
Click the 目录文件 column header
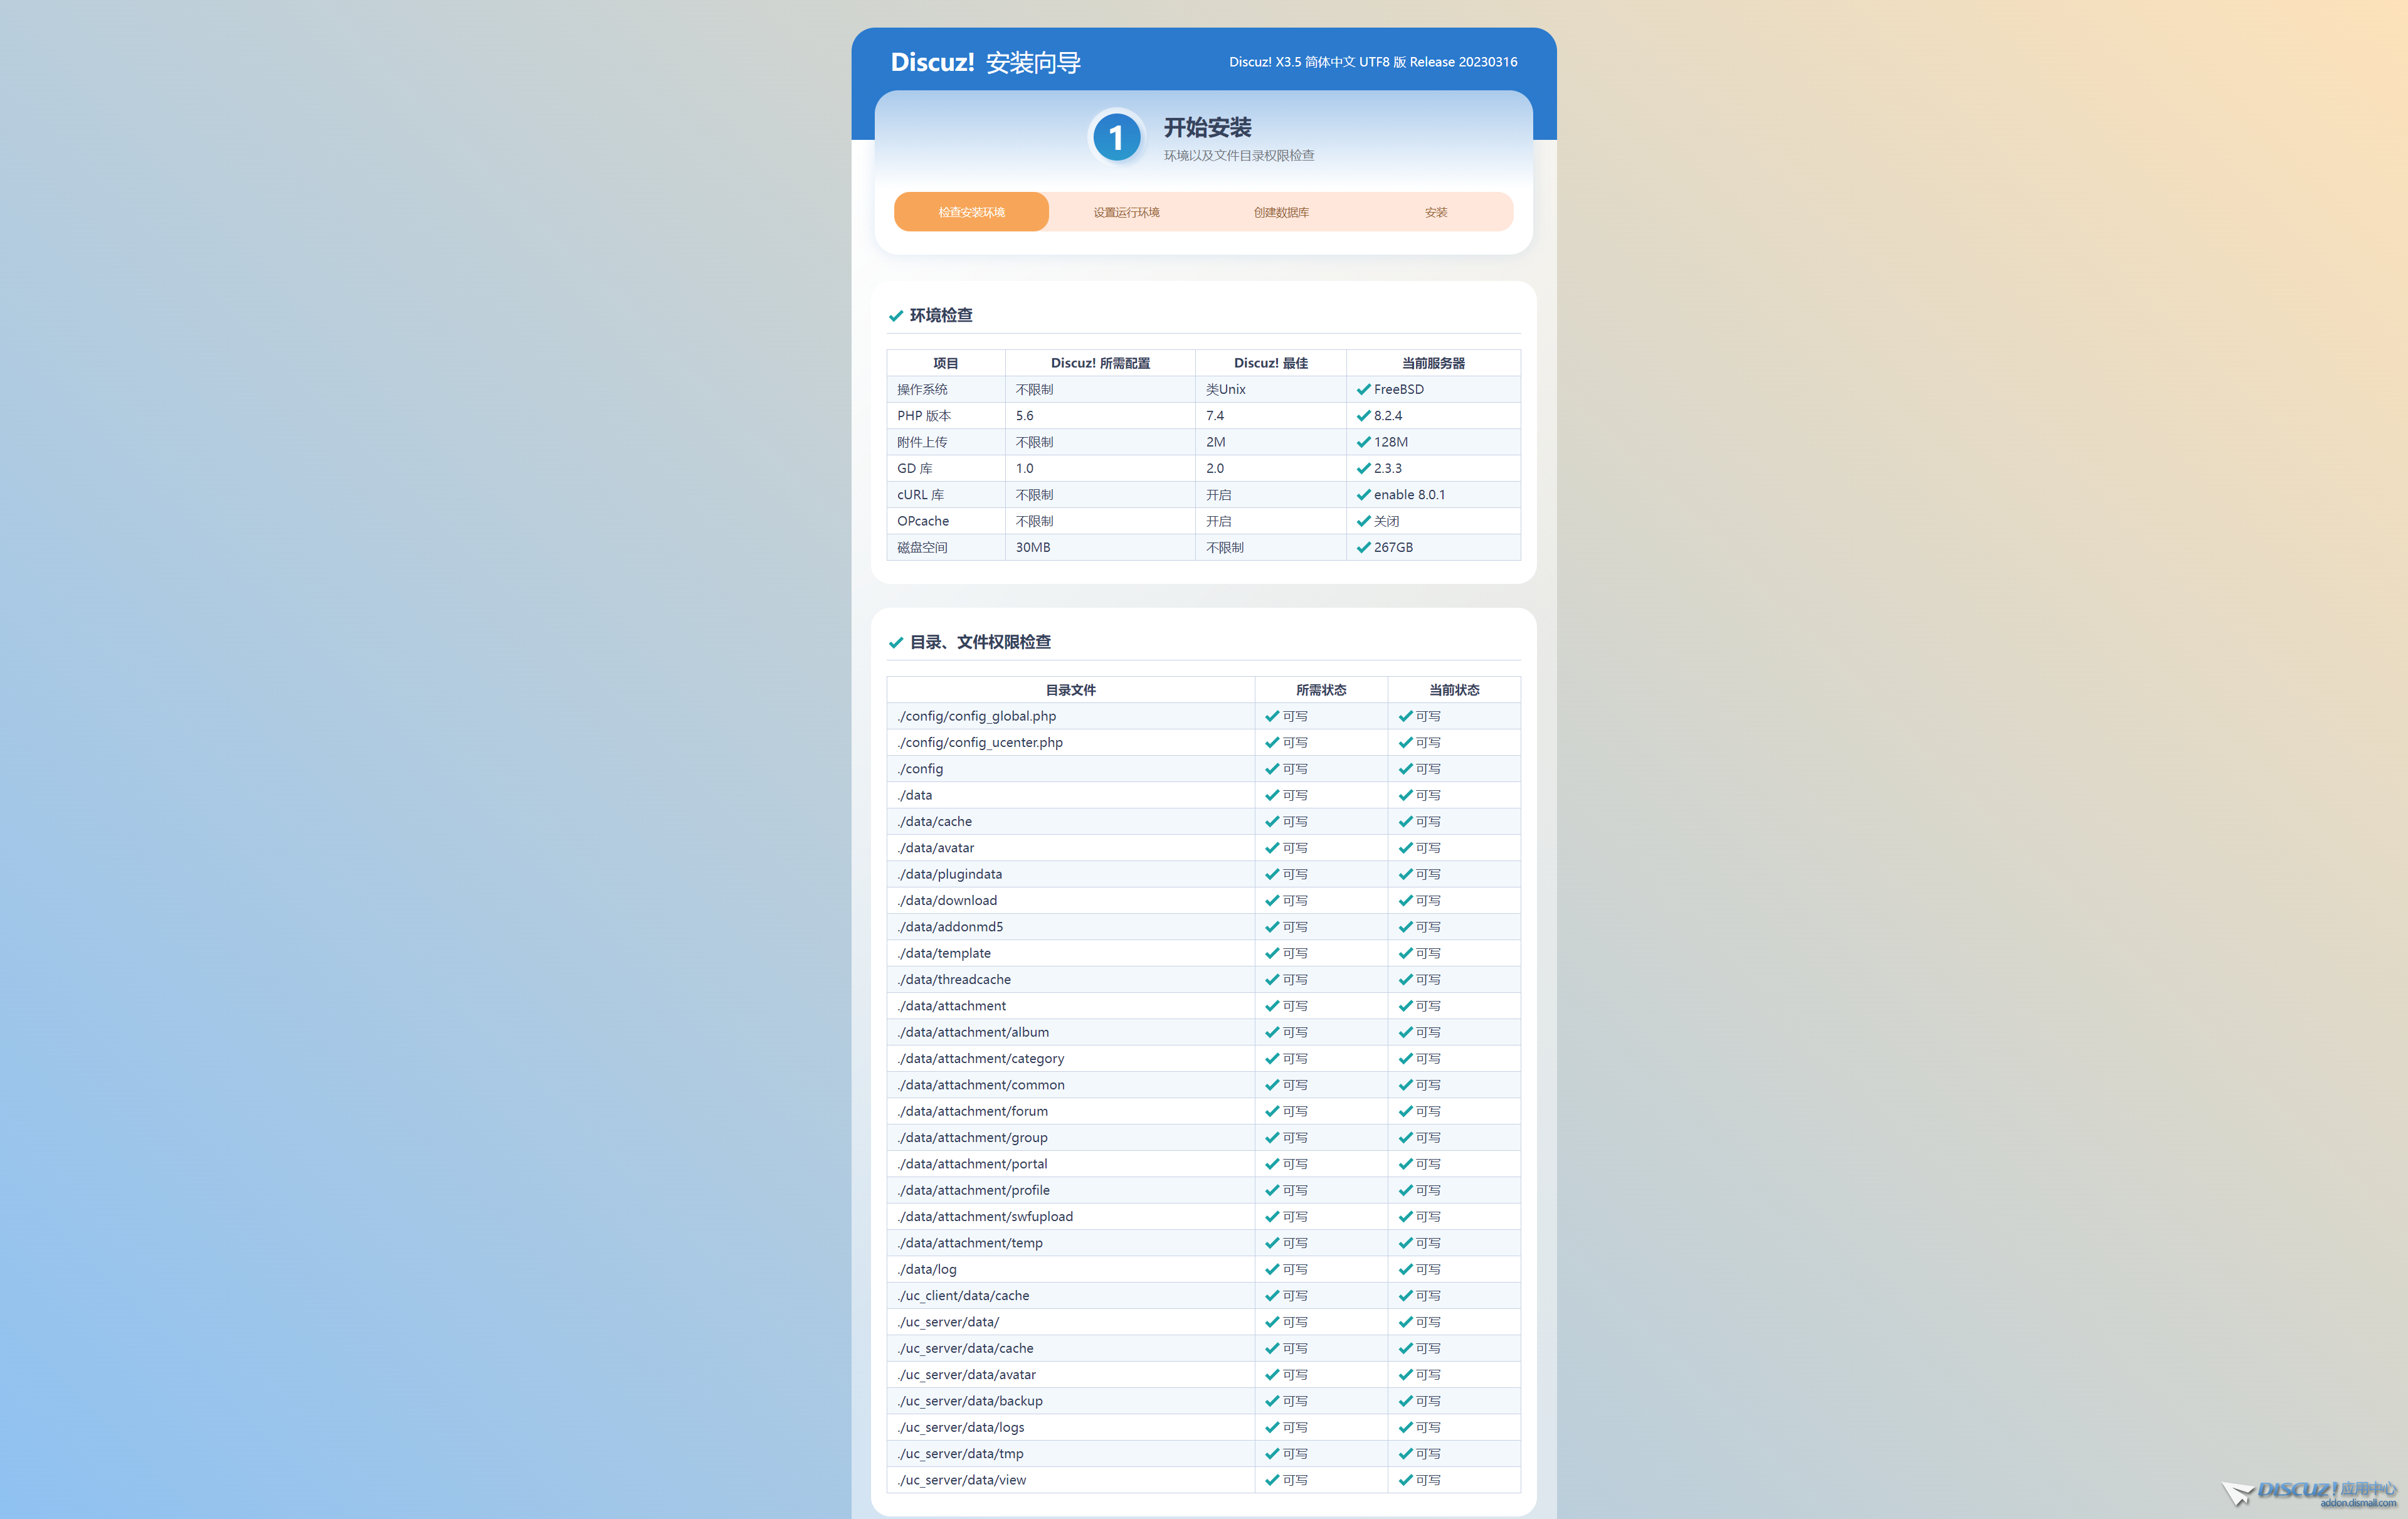1070,690
